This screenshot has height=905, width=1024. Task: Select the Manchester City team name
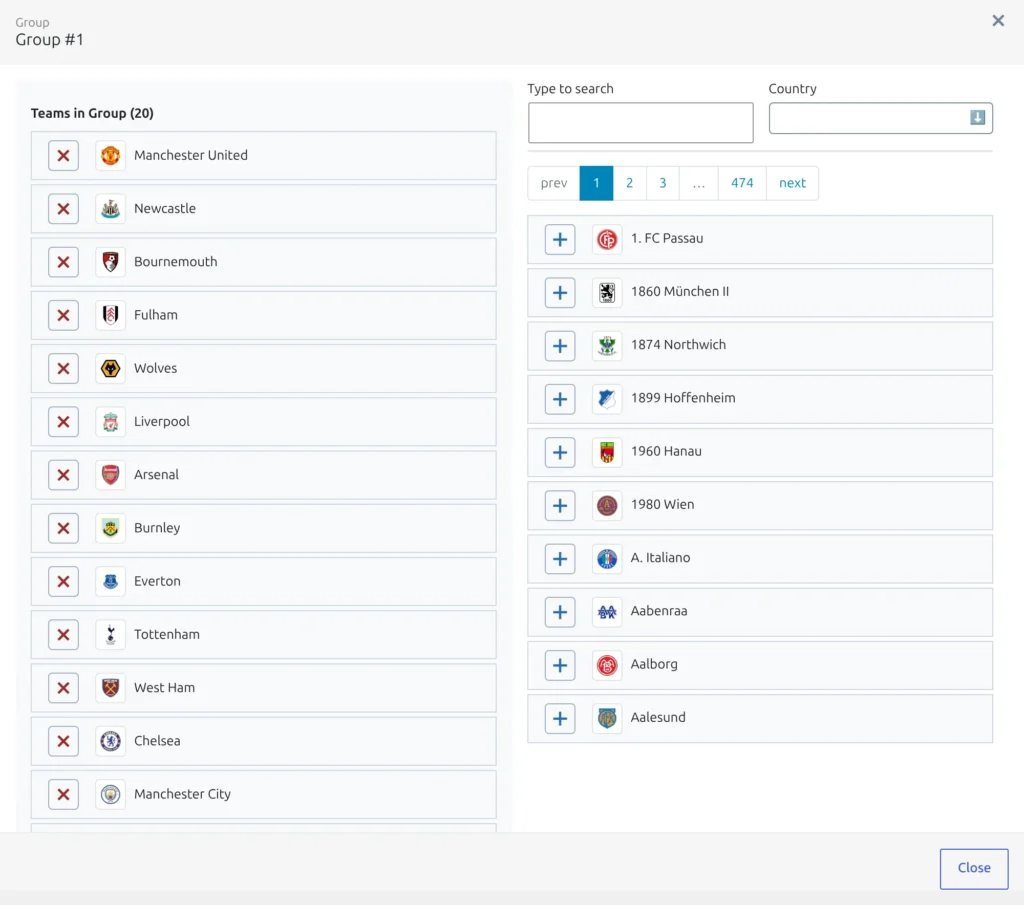pos(182,794)
